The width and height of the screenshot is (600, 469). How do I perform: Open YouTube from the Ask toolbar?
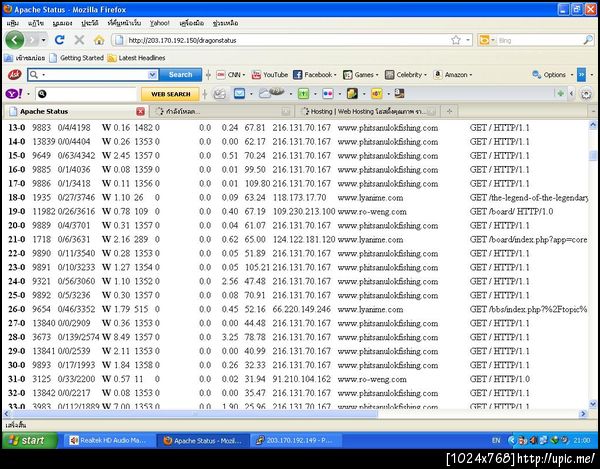pos(270,75)
